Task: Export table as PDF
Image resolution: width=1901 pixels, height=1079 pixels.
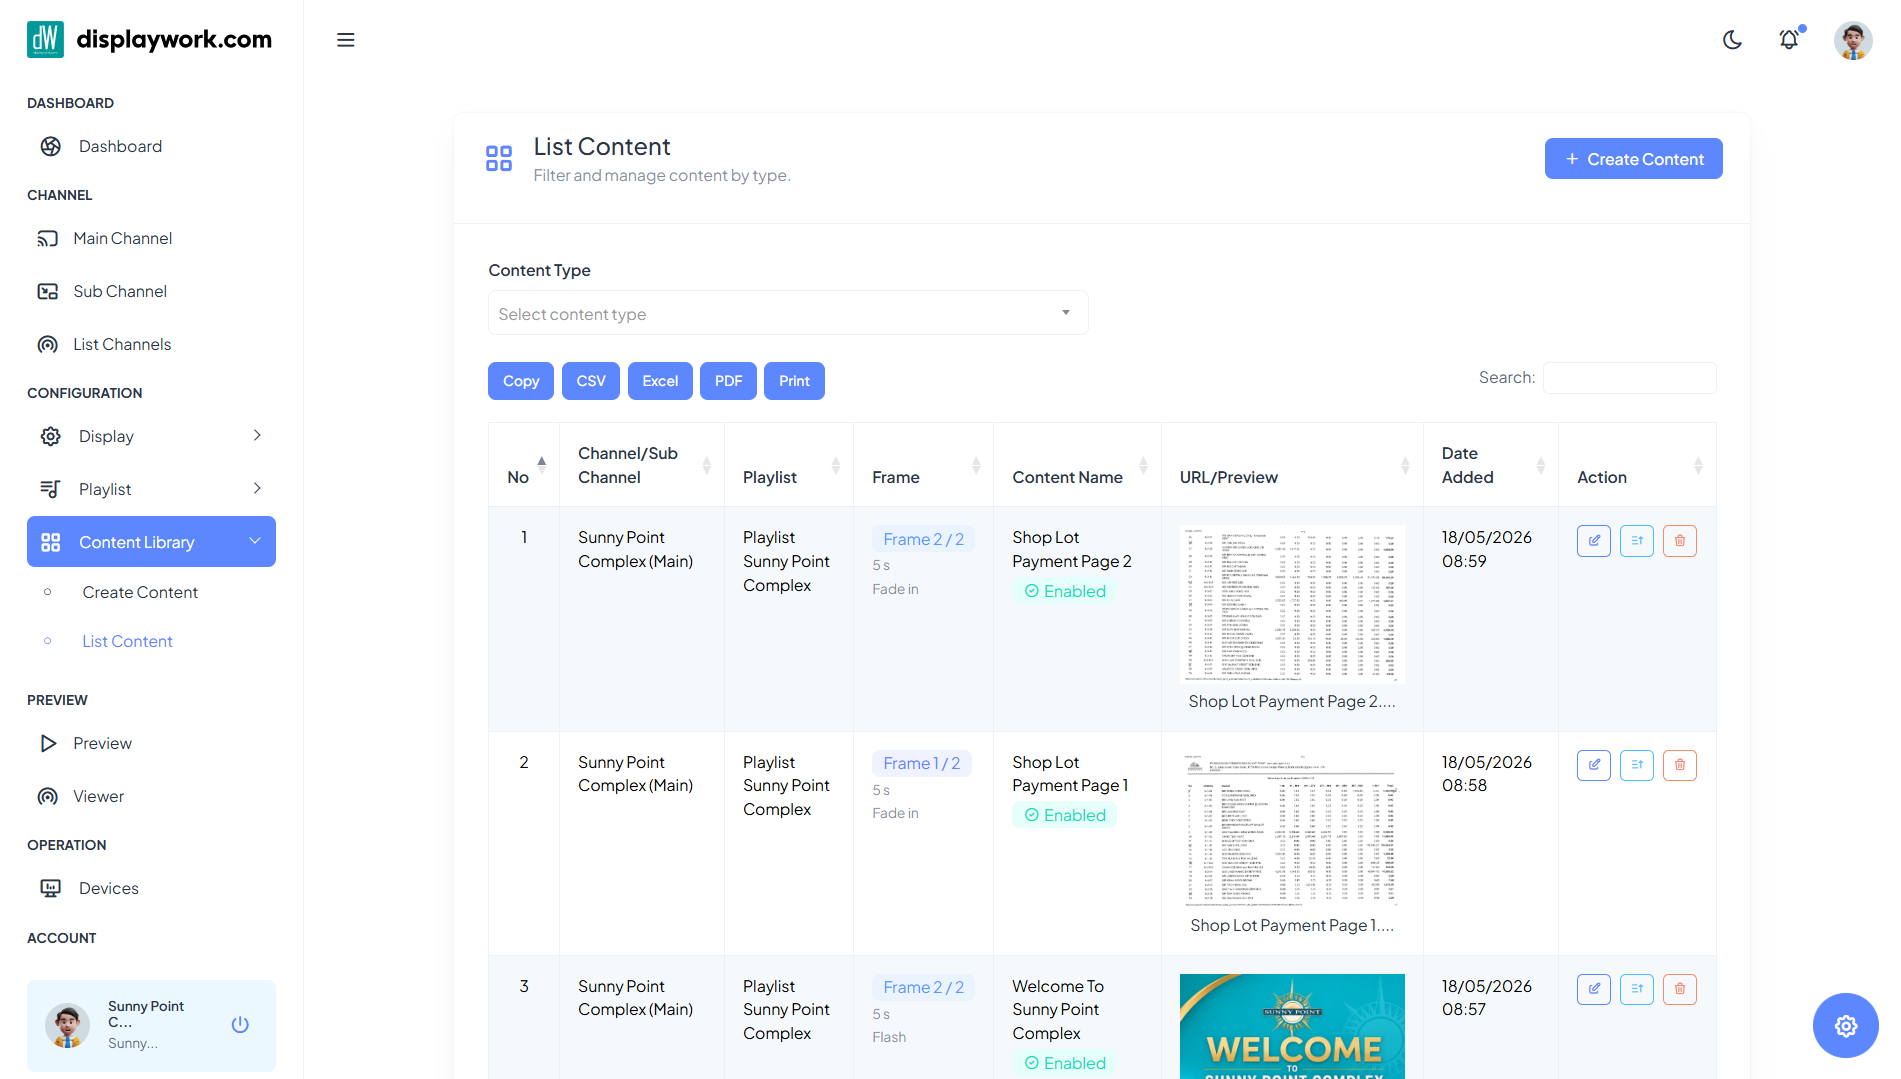Action: click(728, 381)
